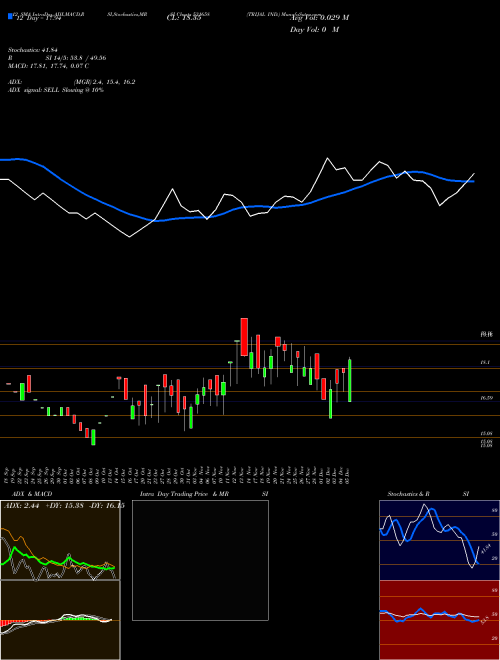Viewport: 500px width, 660px height.
Task: Click the tallest red candlestick at the price peak
Action: click(x=244, y=337)
